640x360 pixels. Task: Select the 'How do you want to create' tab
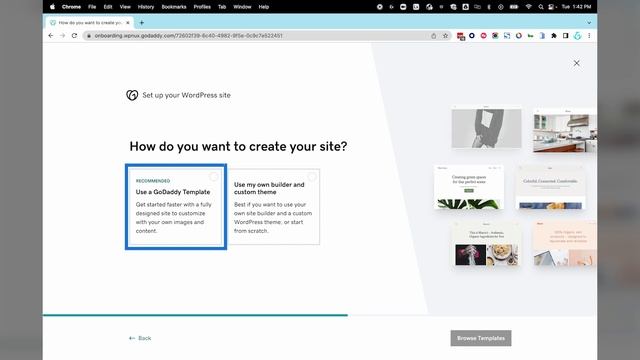(90, 23)
